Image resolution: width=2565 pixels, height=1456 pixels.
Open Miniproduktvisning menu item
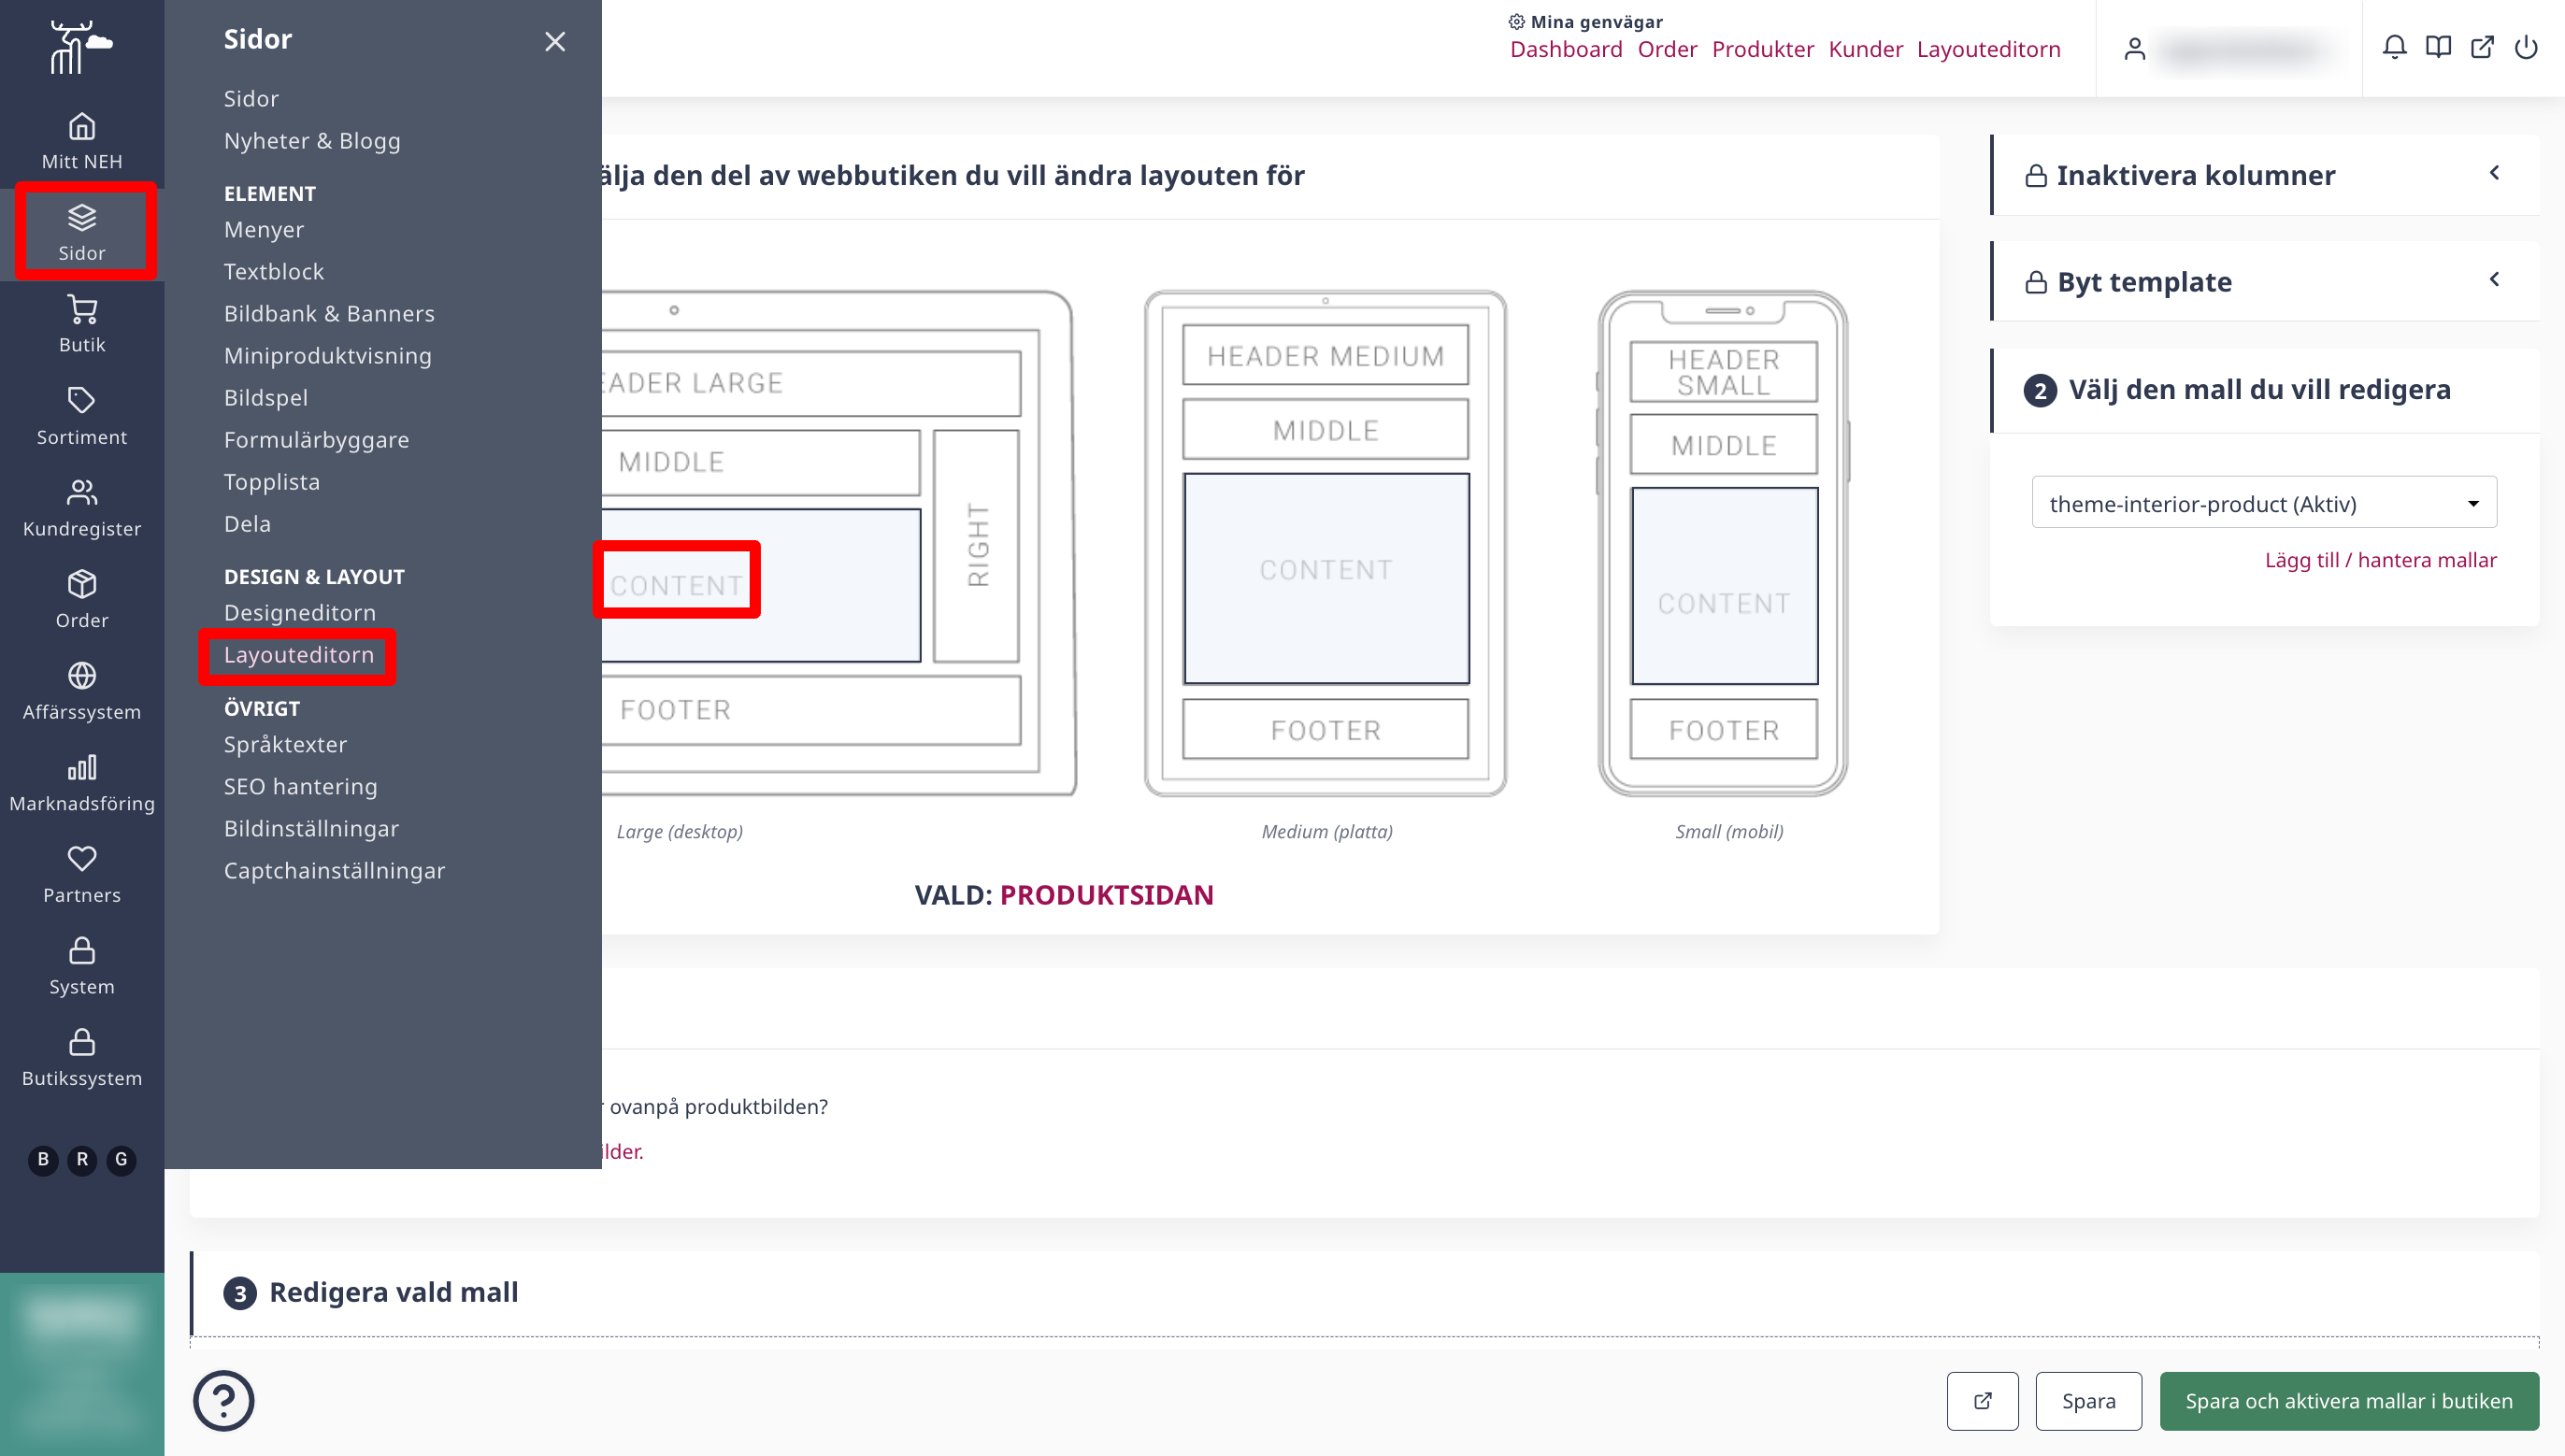[328, 355]
